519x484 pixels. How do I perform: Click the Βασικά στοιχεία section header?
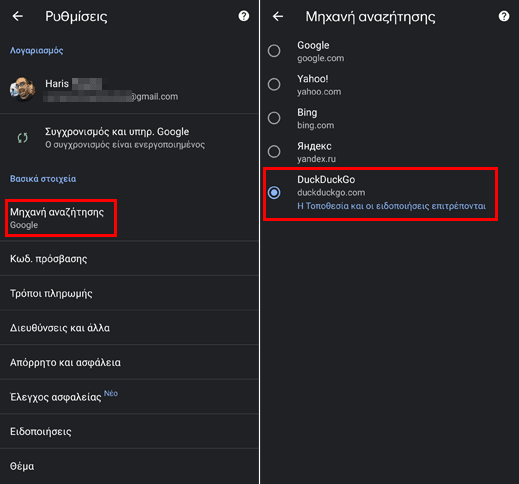(43, 179)
